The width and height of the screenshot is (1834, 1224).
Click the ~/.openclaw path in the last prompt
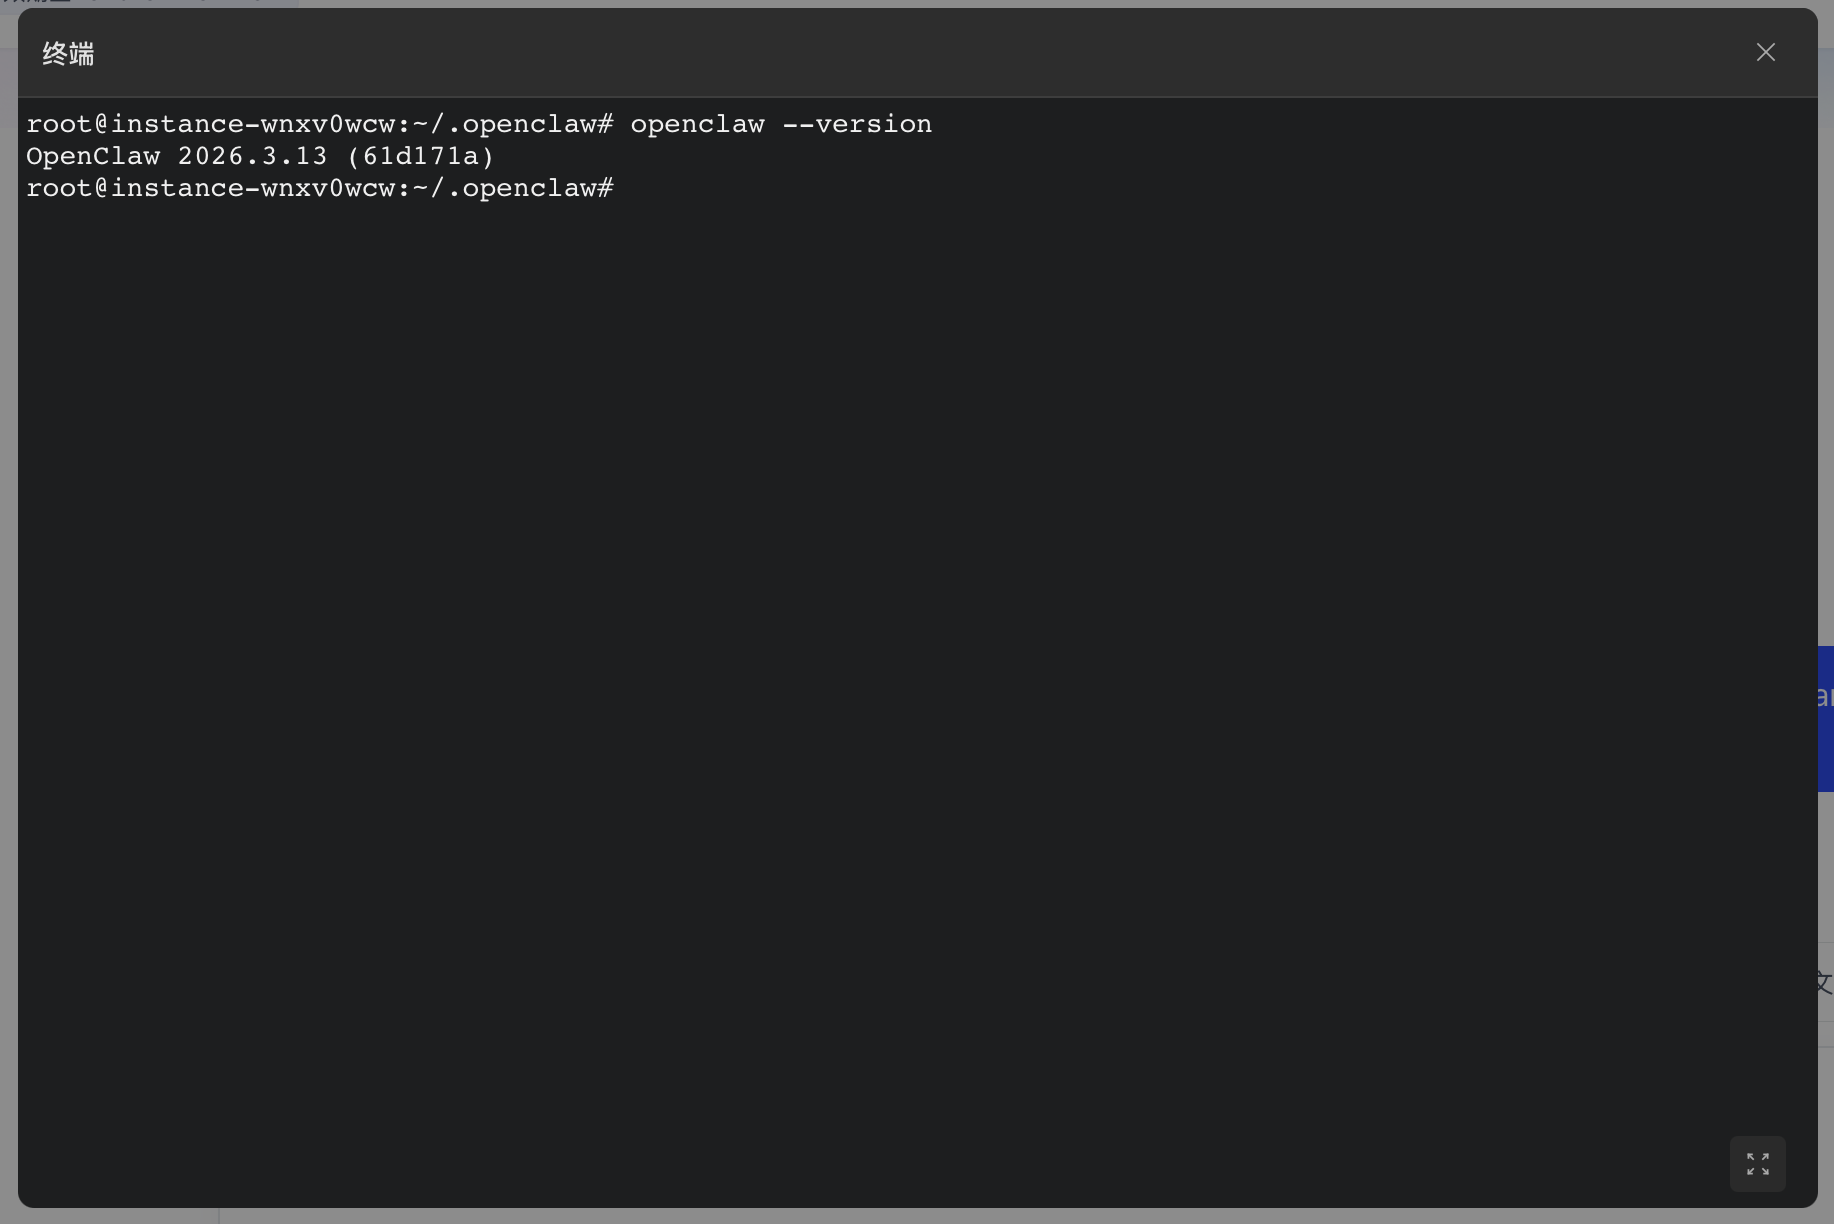(x=513, y=188)
